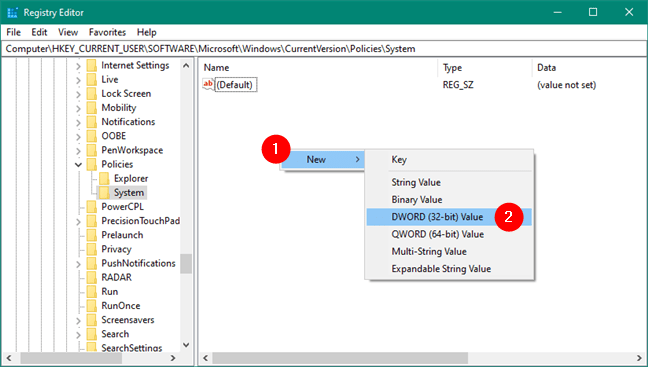Expand the PrecisionTouchPad key

(79, 221)
